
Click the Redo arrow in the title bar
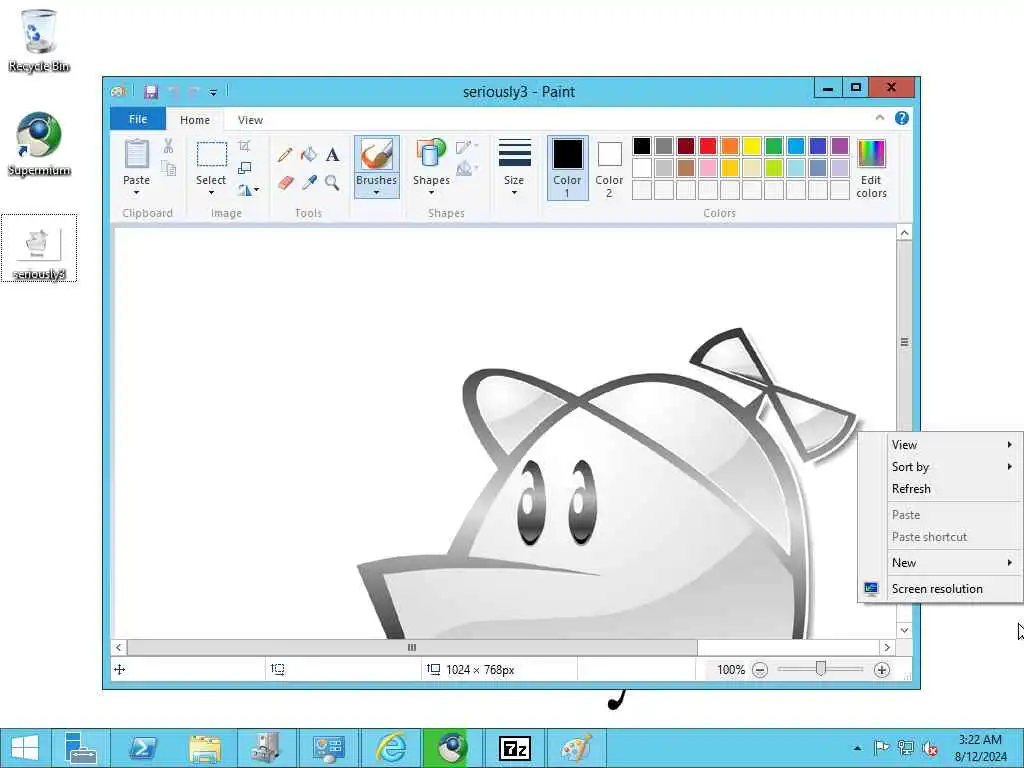[x=194, y=91]
